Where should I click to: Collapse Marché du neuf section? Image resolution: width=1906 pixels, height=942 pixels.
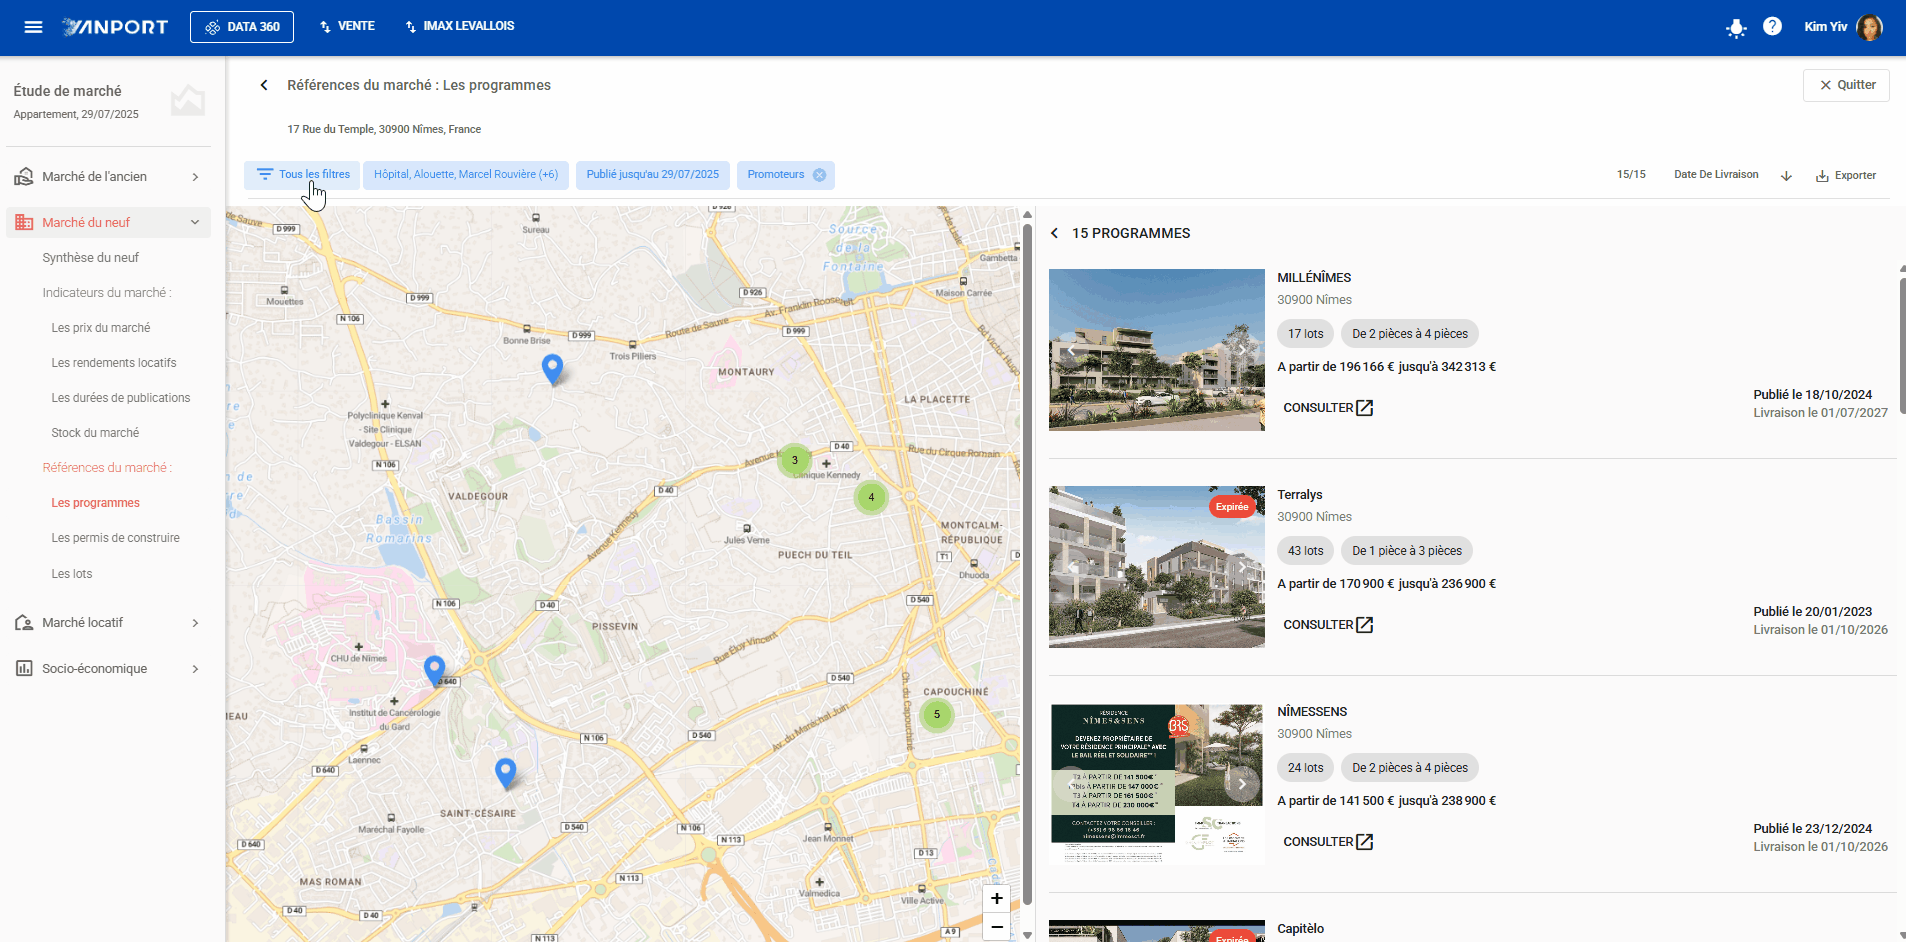point(195,222)
